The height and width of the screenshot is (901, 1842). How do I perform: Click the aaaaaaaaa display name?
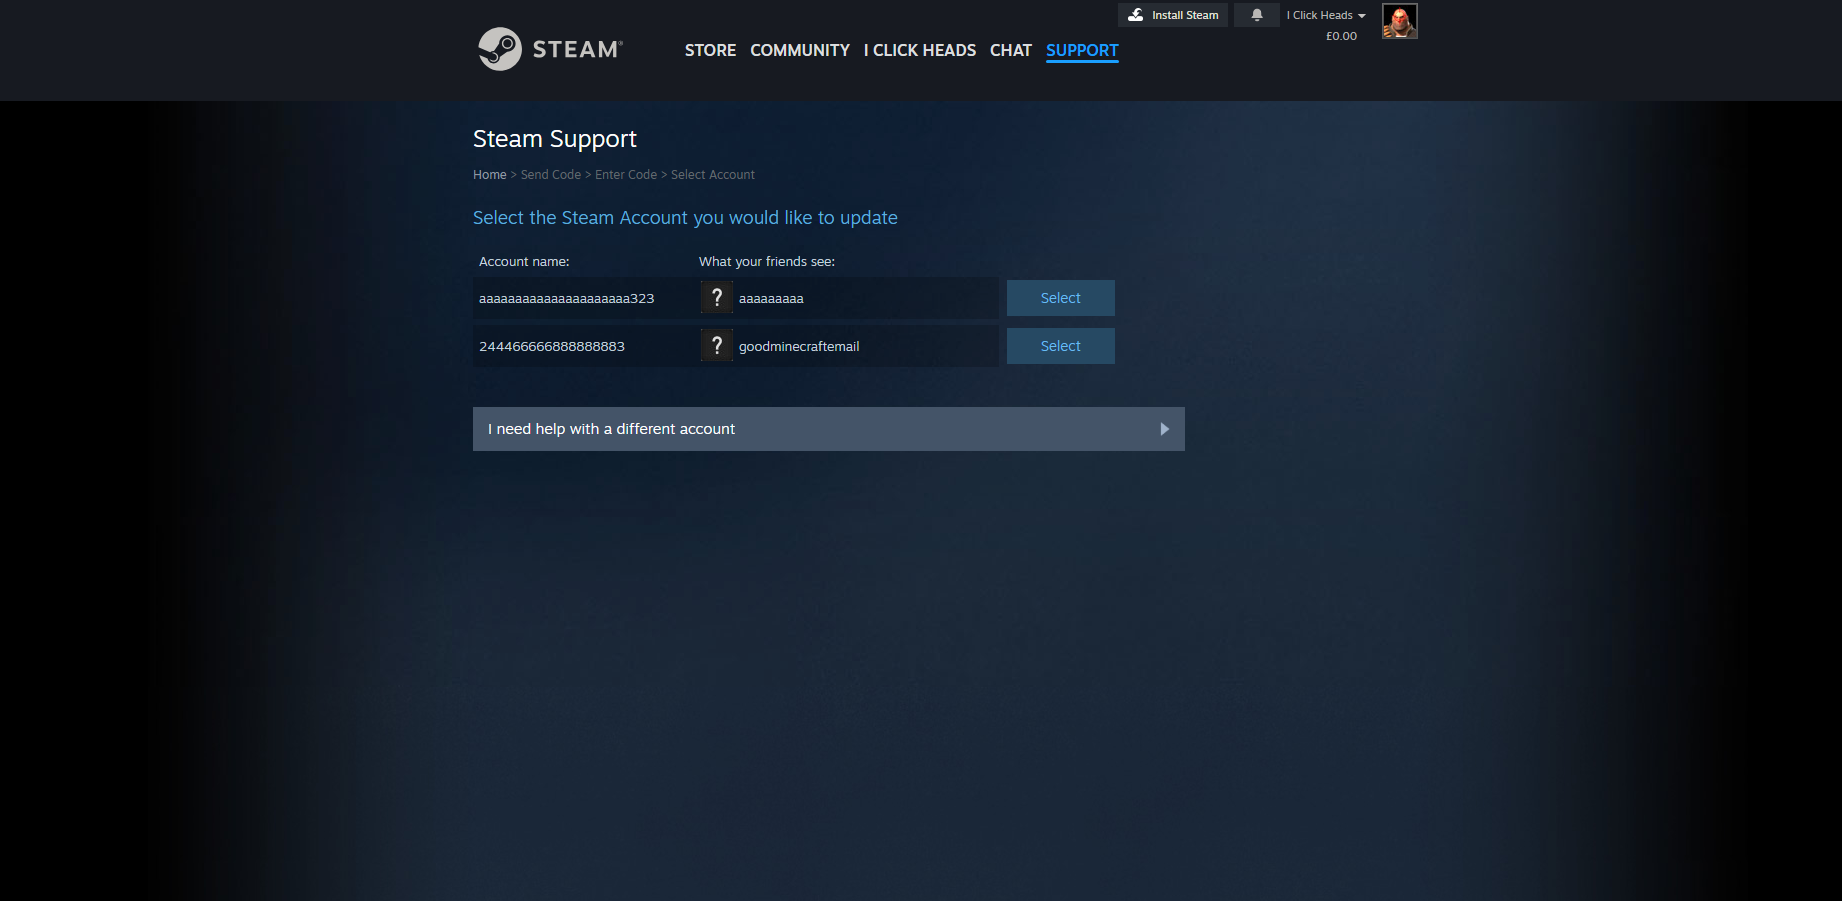[x=771, y=299]
